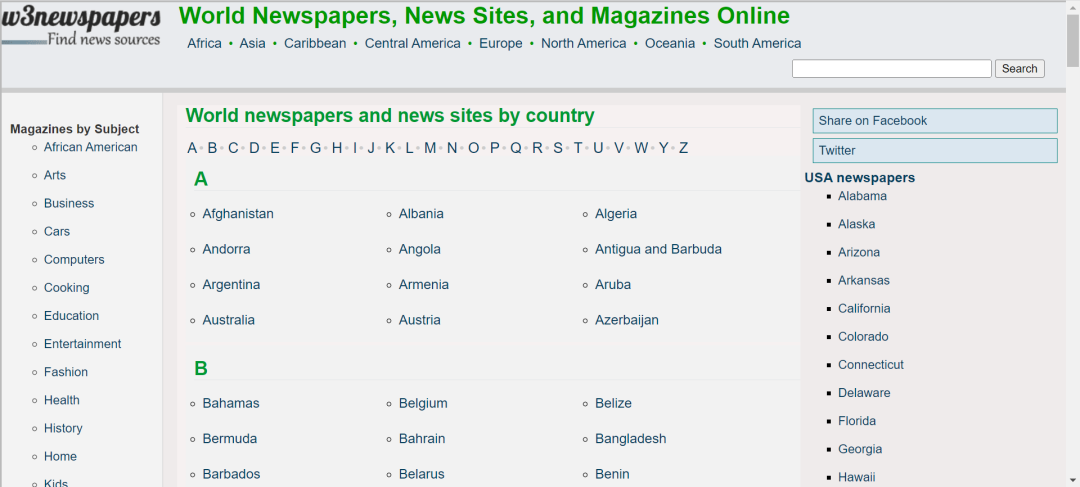Jump to letter M in the alphabet index
Viewport: 1080px width, 487px height.
pyautogui.click(x=430, y=148)
